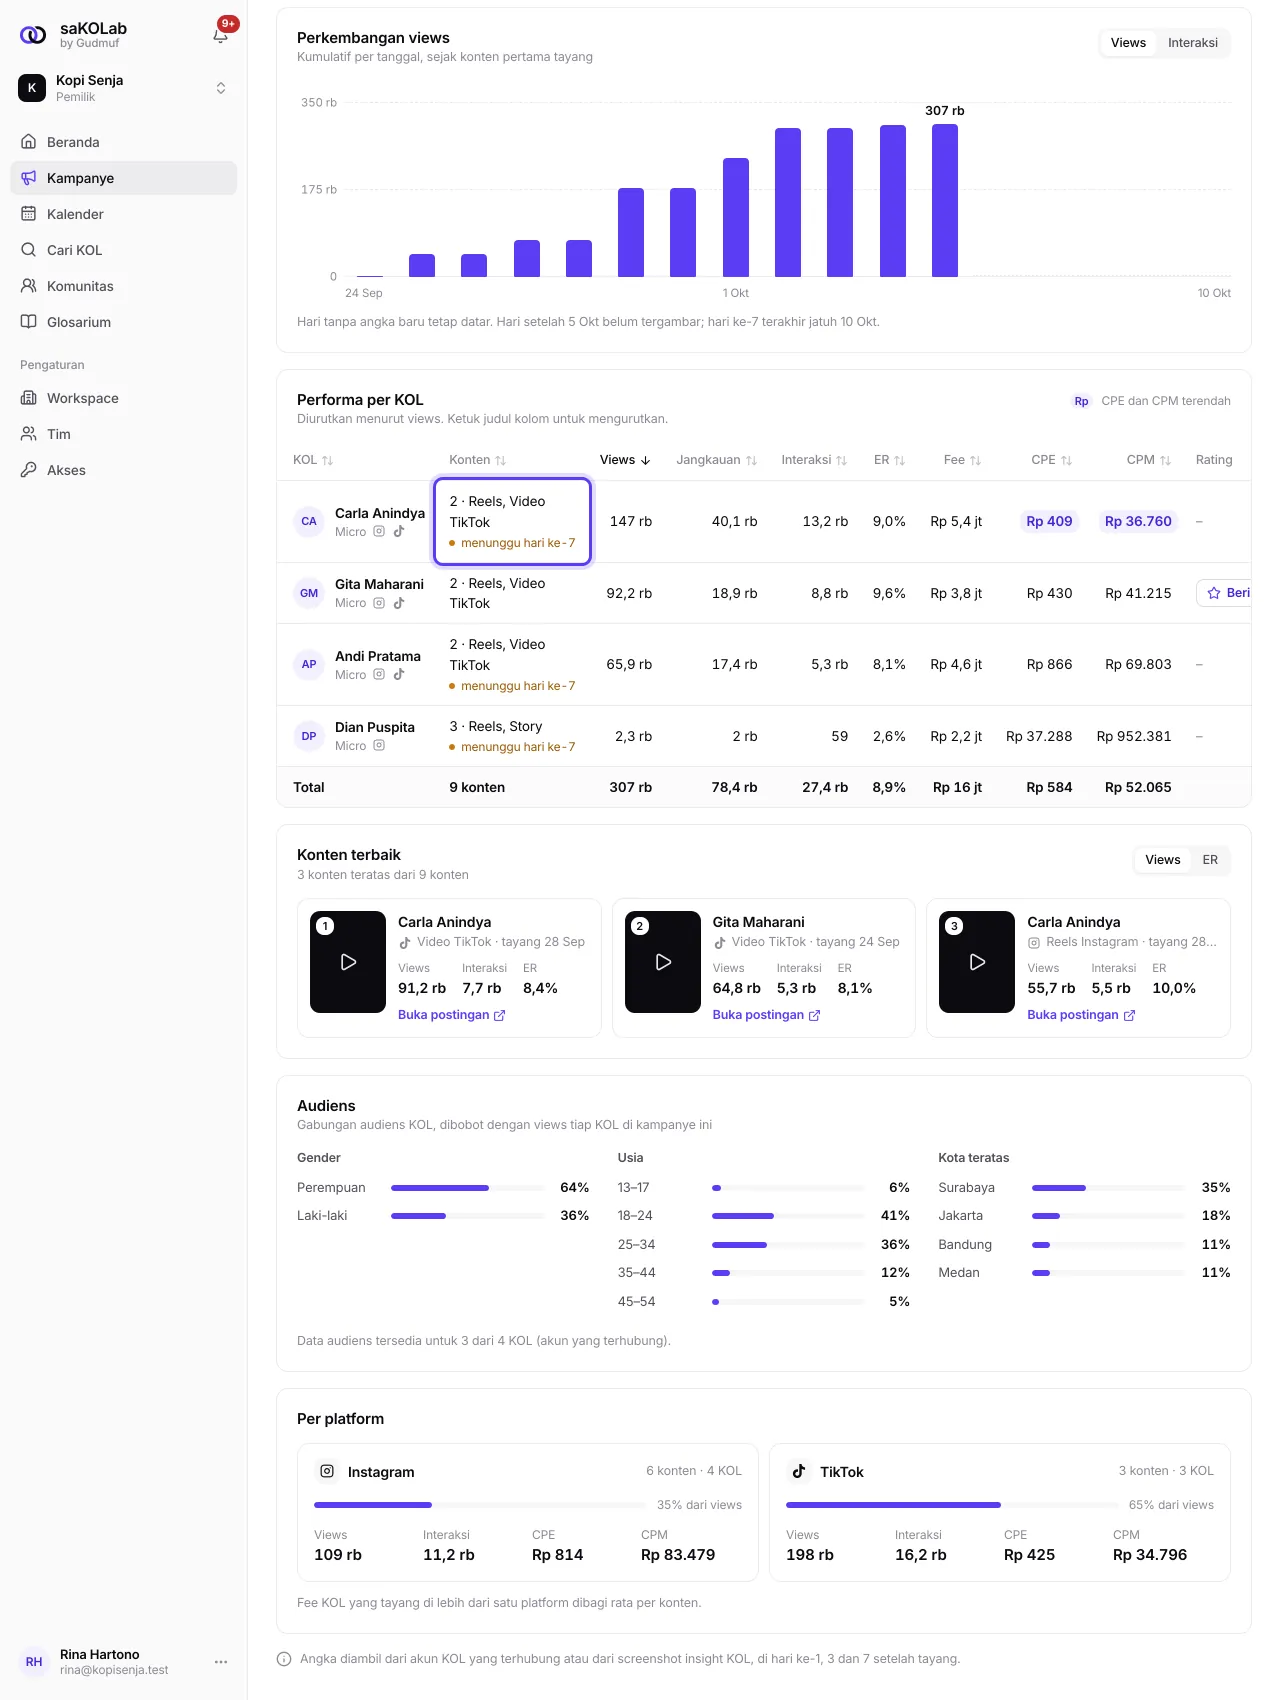Open the Beranda home icon
Viewport: 1280px width, 1700px height.
coord(29,142)
